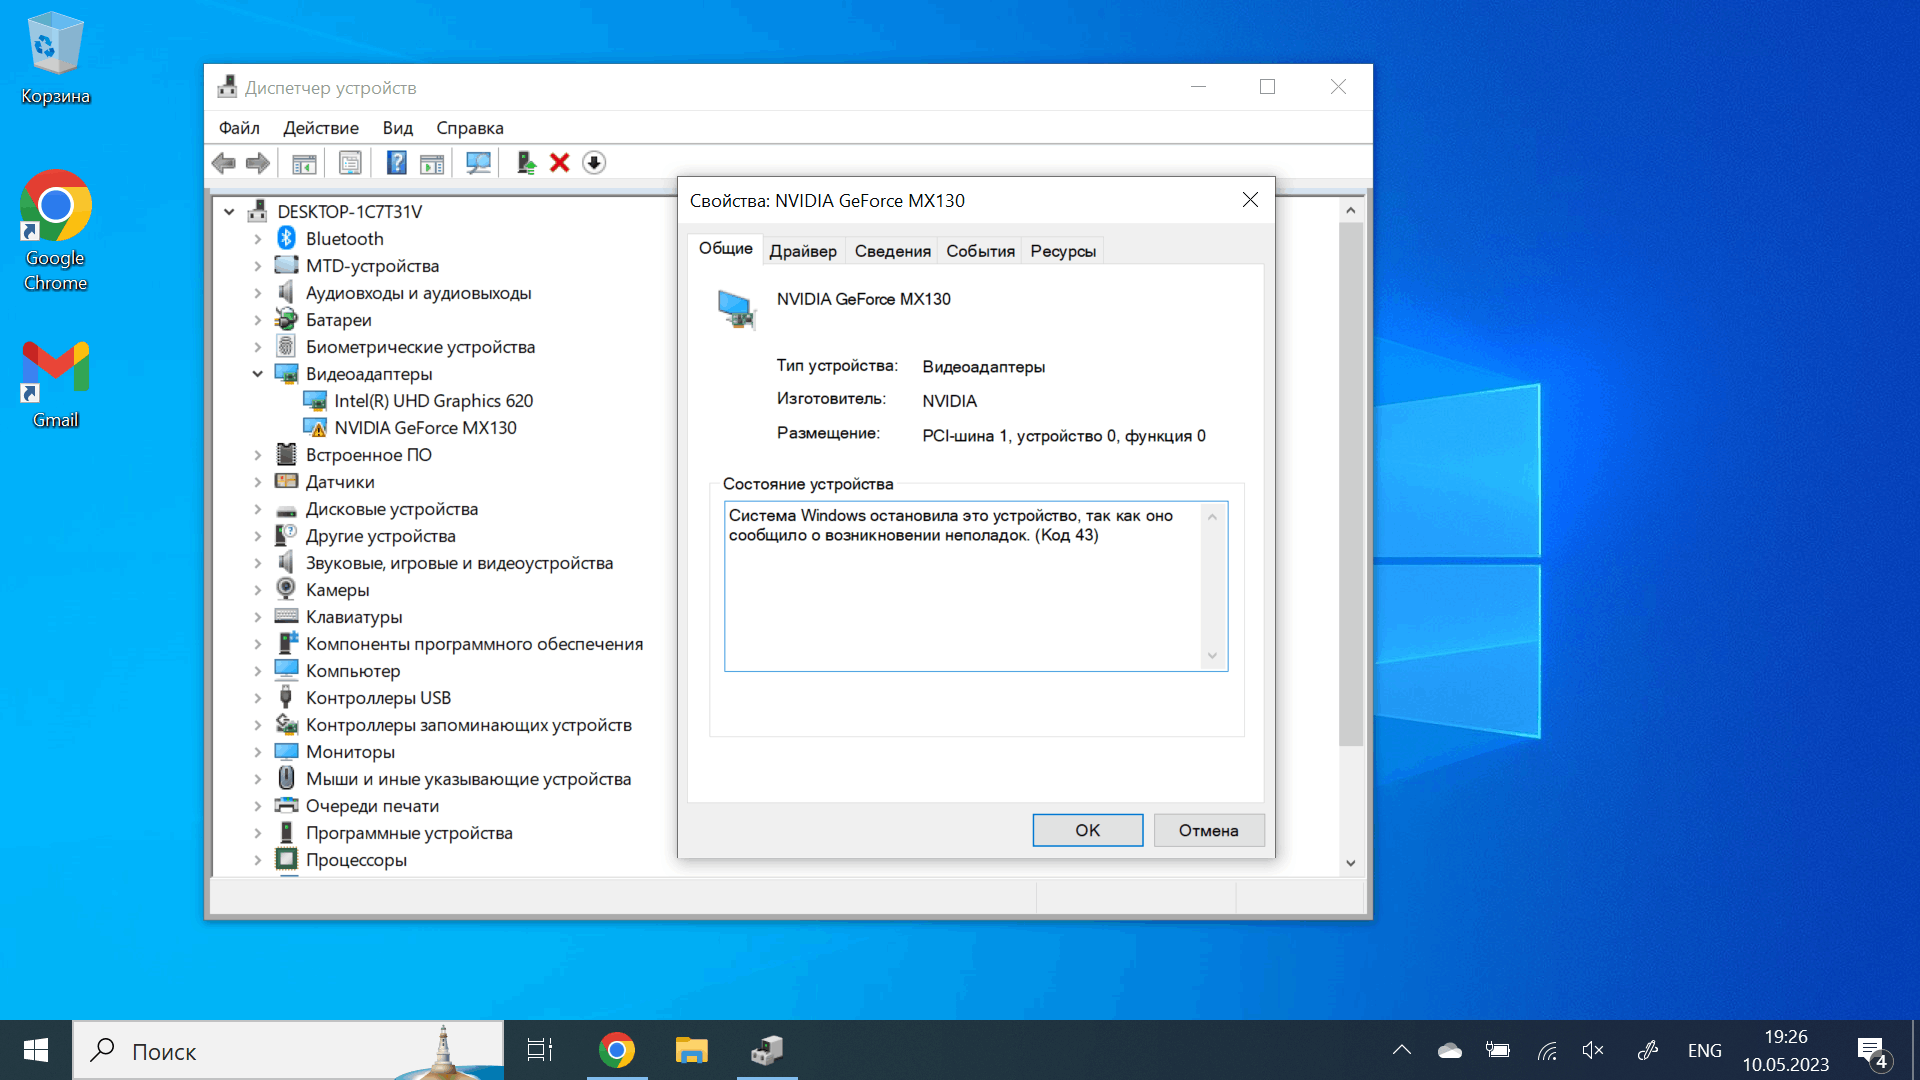The width and height of the screenshot is (1920, 1080).
Task: Open the Properties toolbar icon
Action: 350,163
